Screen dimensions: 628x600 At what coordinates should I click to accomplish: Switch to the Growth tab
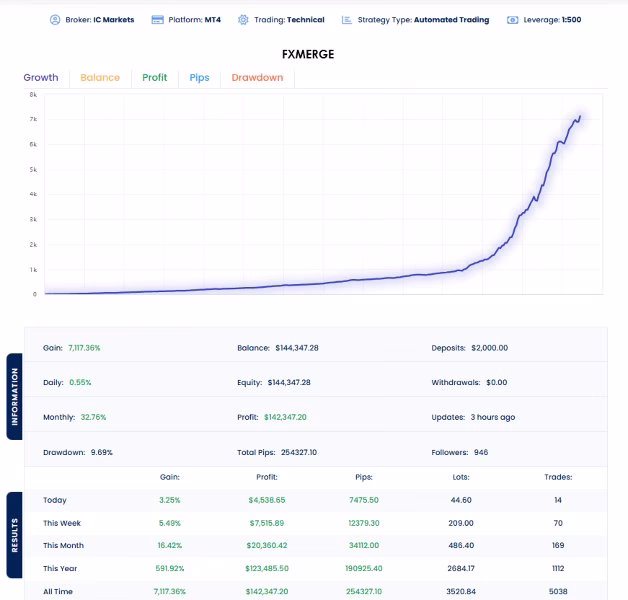point(41,77)
